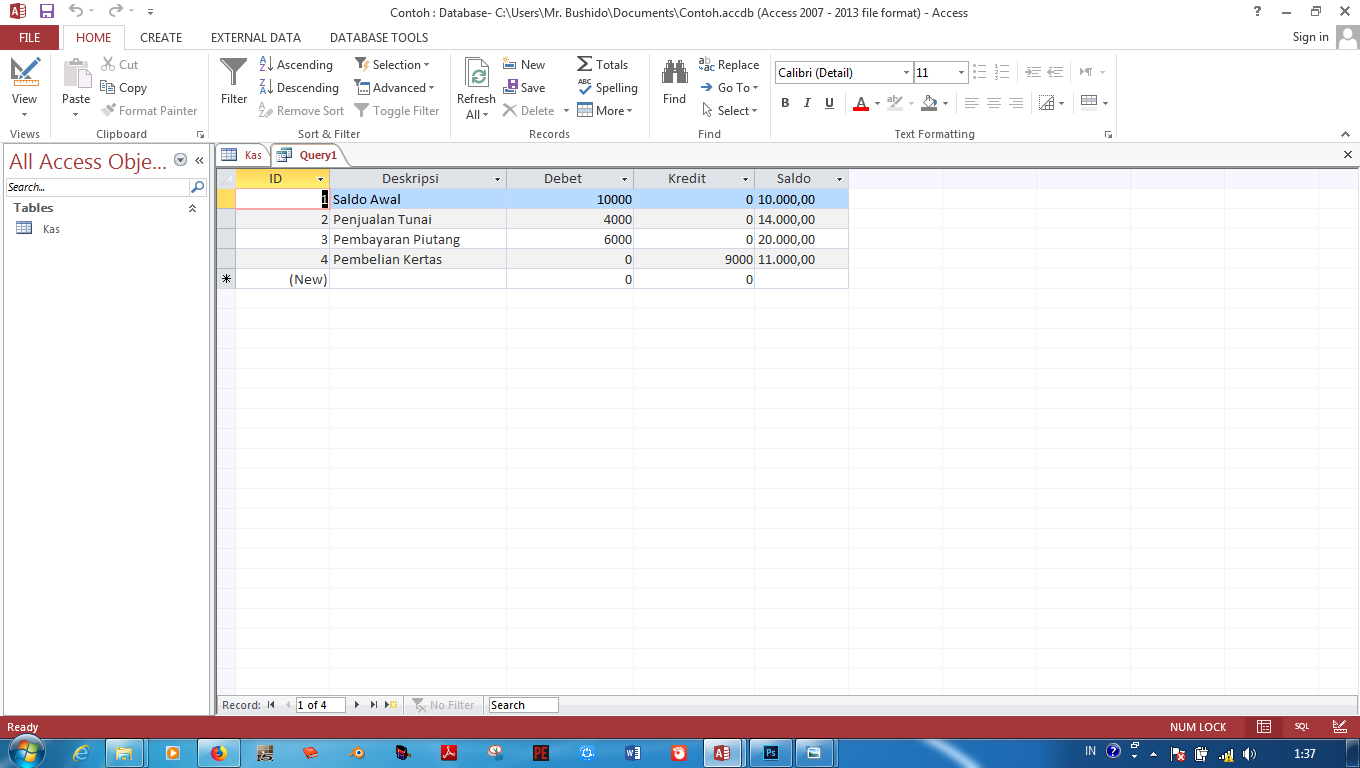Toggle bold formatting
Image resolution: width=1360 pixels, height=768 pixels.
pyautogui.click(x=785, y=103)
